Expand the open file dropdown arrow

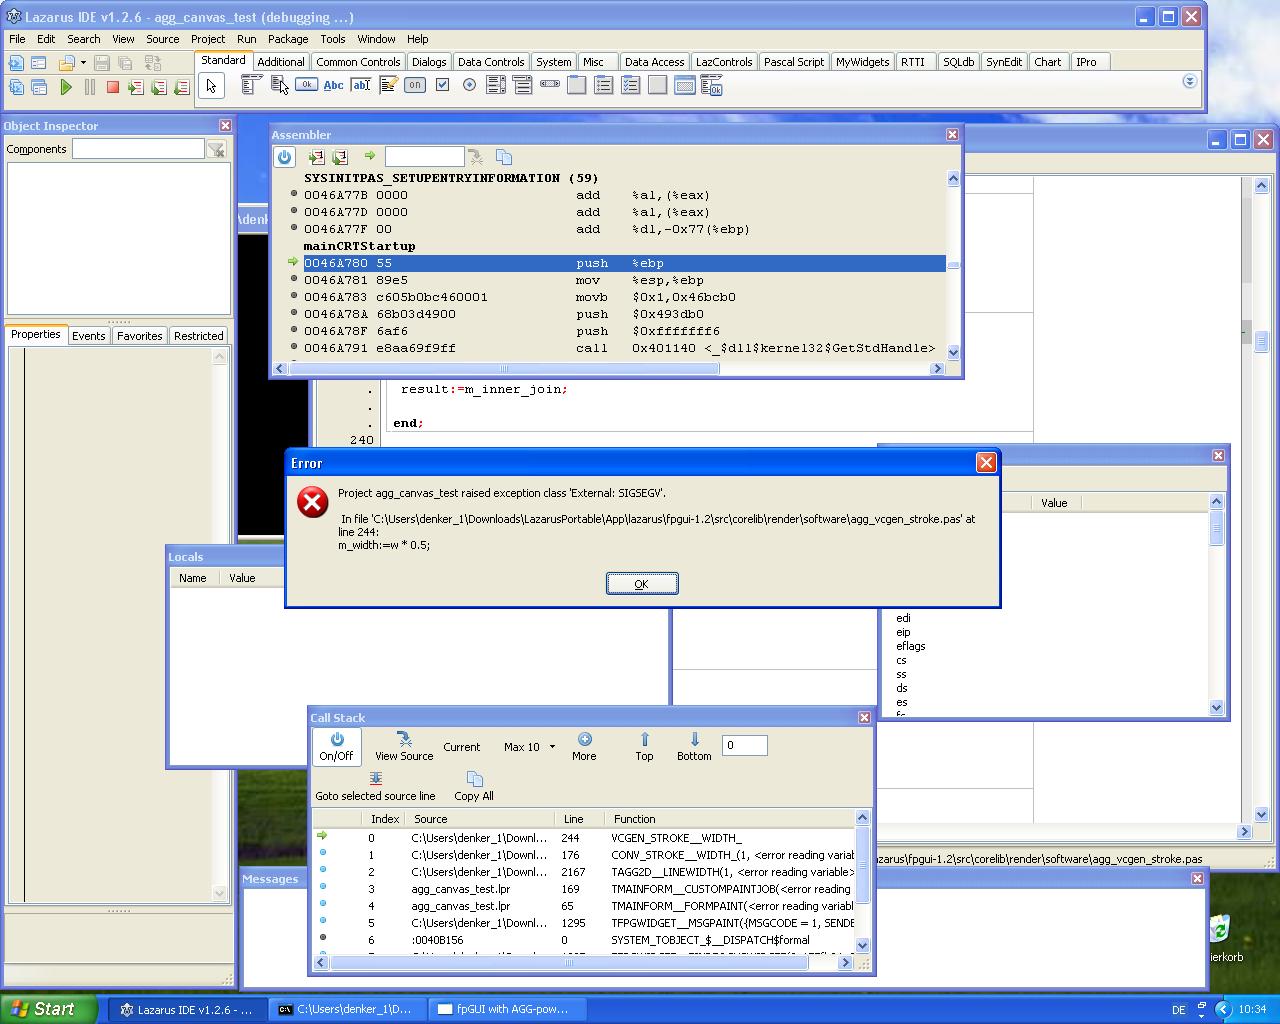click(83, 63)
